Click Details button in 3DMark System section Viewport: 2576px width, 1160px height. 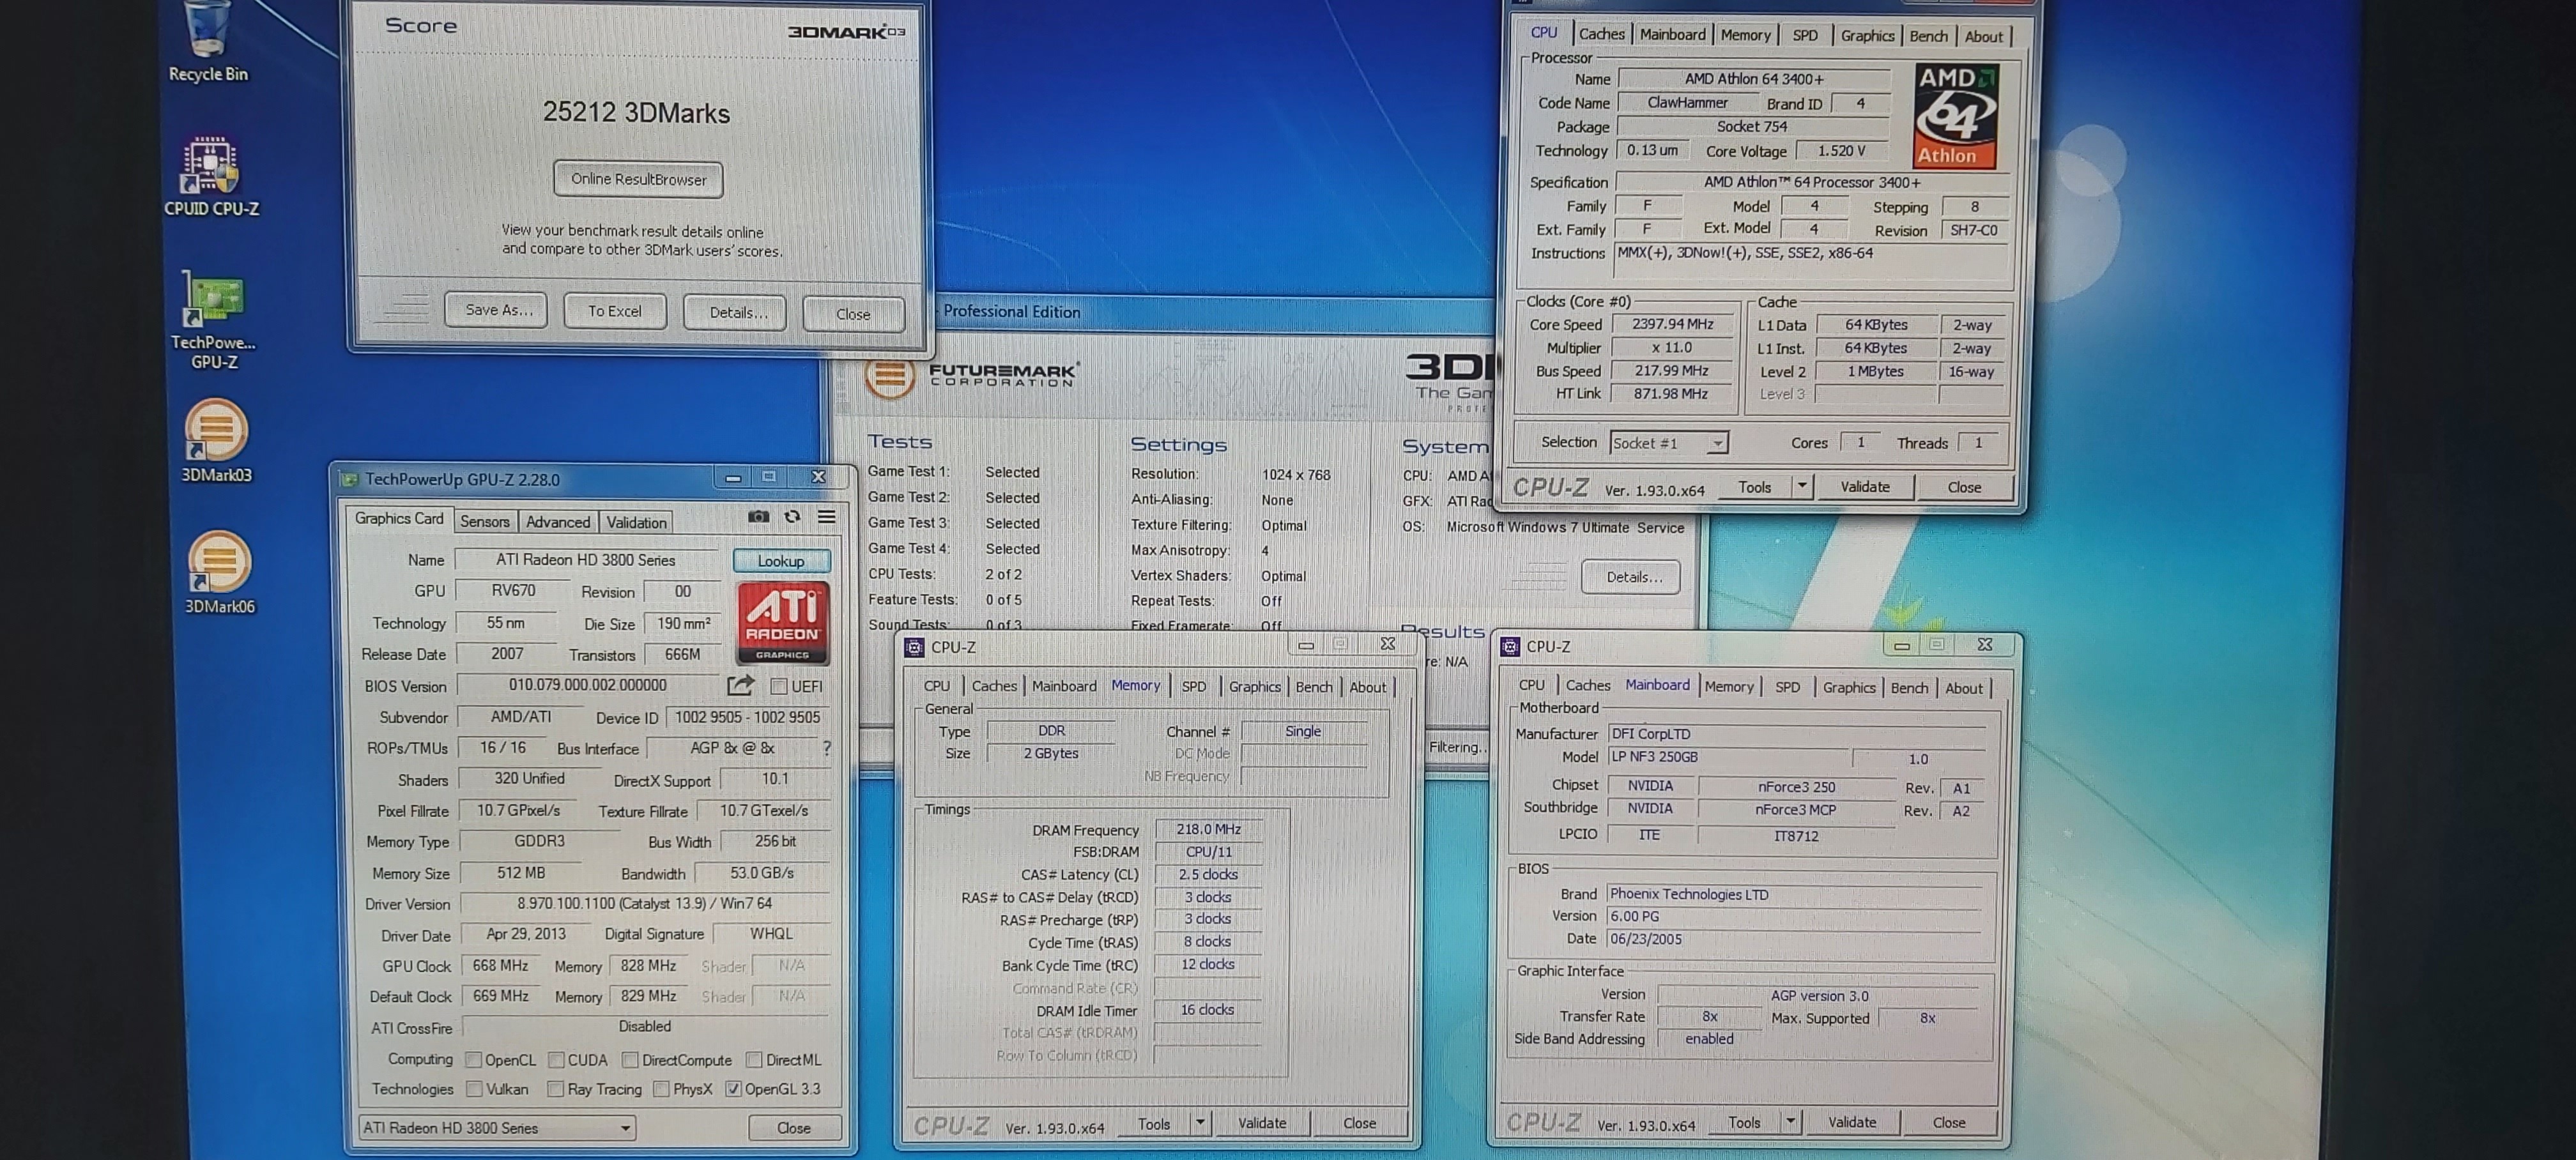point(1631,577)
